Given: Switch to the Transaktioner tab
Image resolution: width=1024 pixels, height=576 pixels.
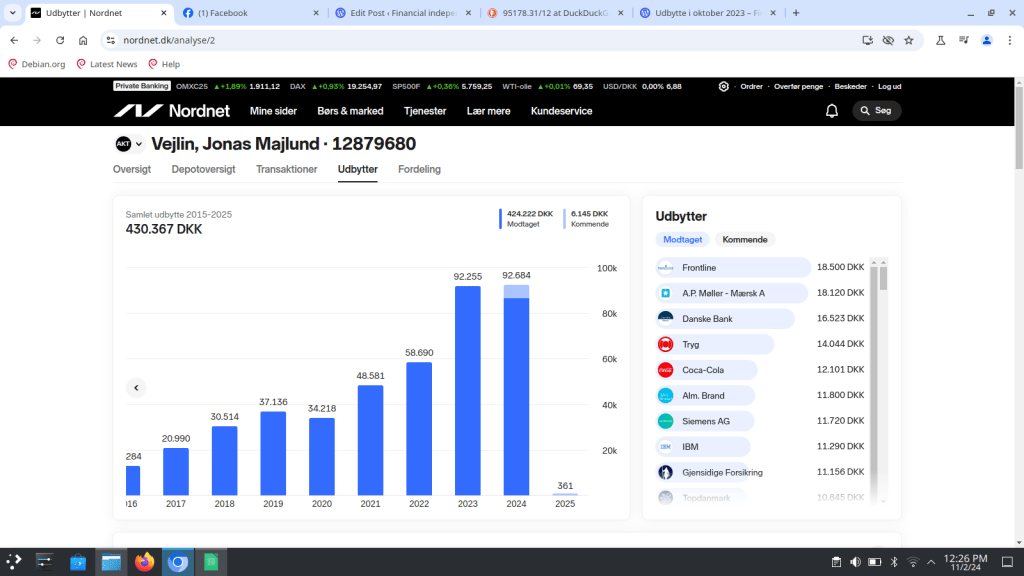Looking at the screenshot, I should (286, 169).
